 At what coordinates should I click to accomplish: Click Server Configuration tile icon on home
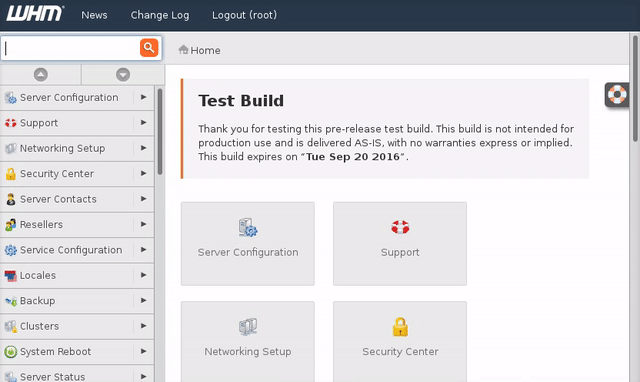point(248,228)
